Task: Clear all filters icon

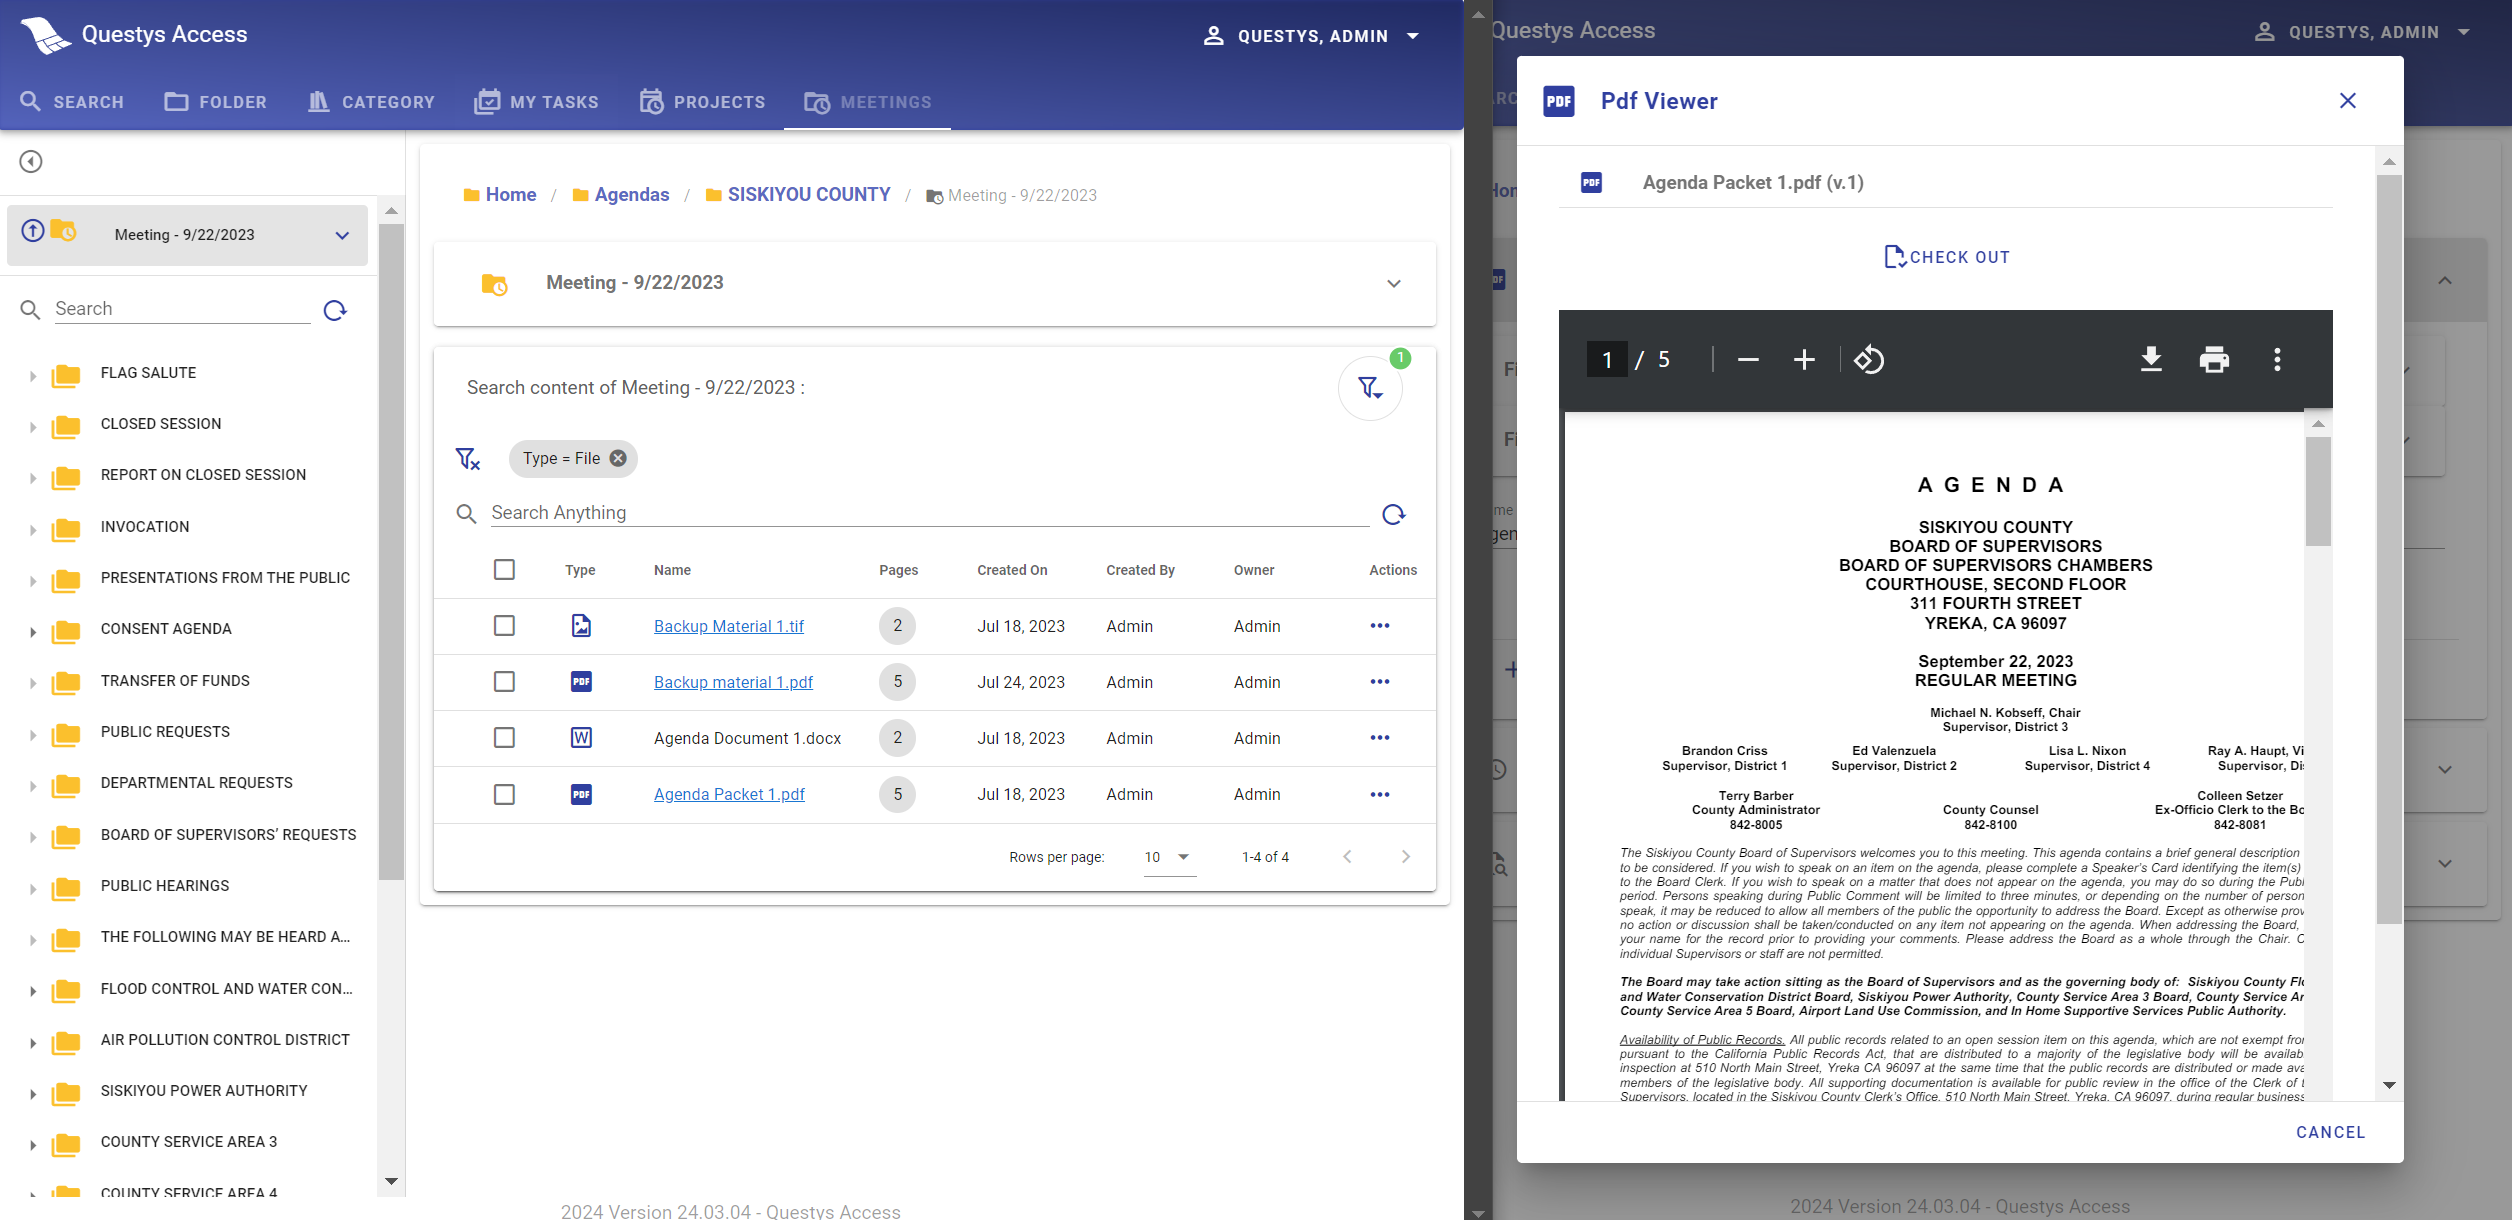Action: coord(467,459)
